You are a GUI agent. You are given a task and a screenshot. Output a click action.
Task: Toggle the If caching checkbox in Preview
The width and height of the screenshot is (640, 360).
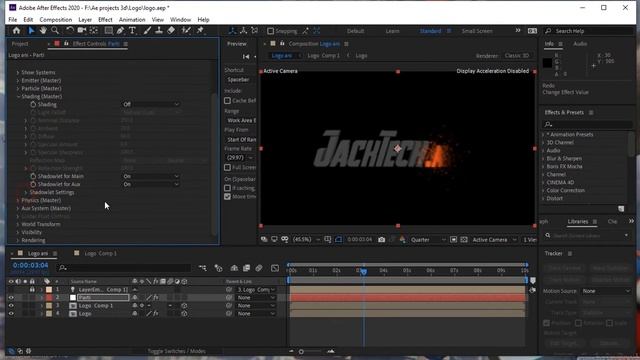tap(227, 188)
